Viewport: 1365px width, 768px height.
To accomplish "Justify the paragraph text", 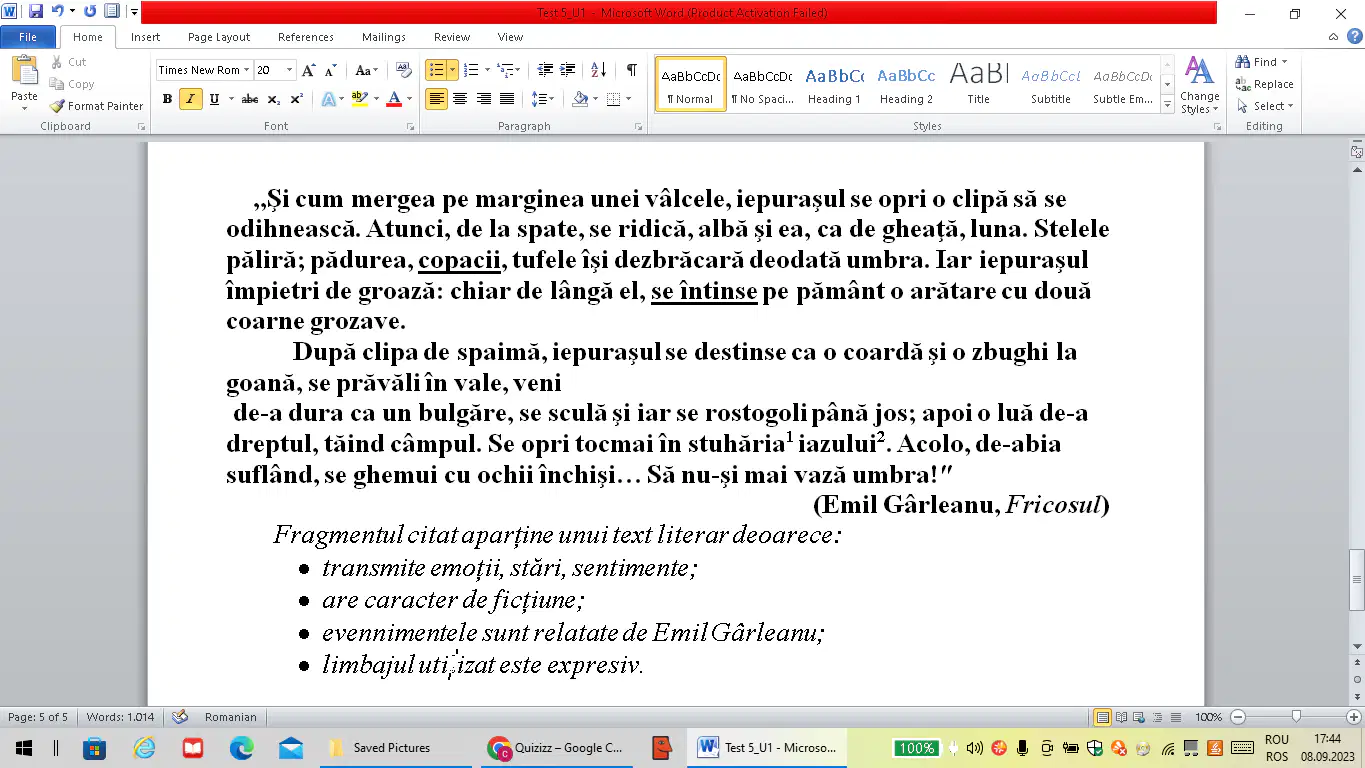I will point(507,99).
